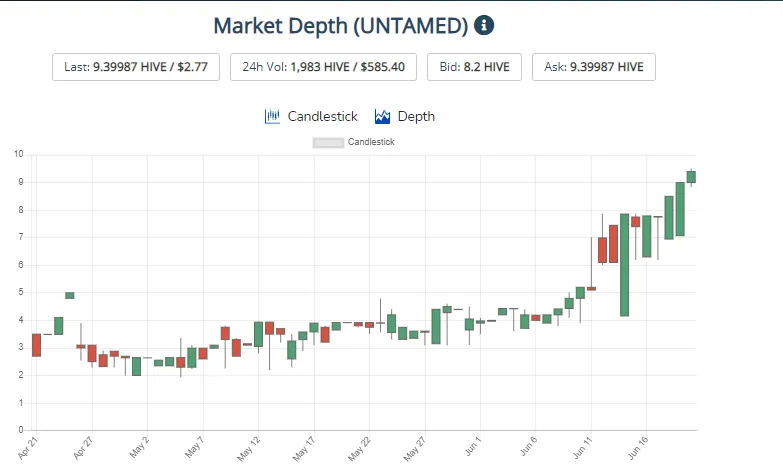Image resolution: width=783 pixels, height=472 pixels.
Task: Click the Depth chart icon
Action: [383, 116]
